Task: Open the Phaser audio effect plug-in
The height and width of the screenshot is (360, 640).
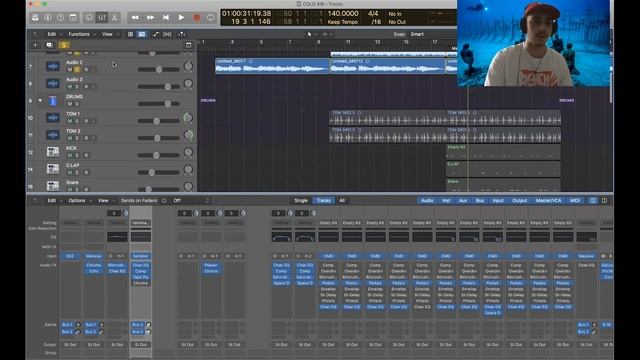Action: point(211,265)
